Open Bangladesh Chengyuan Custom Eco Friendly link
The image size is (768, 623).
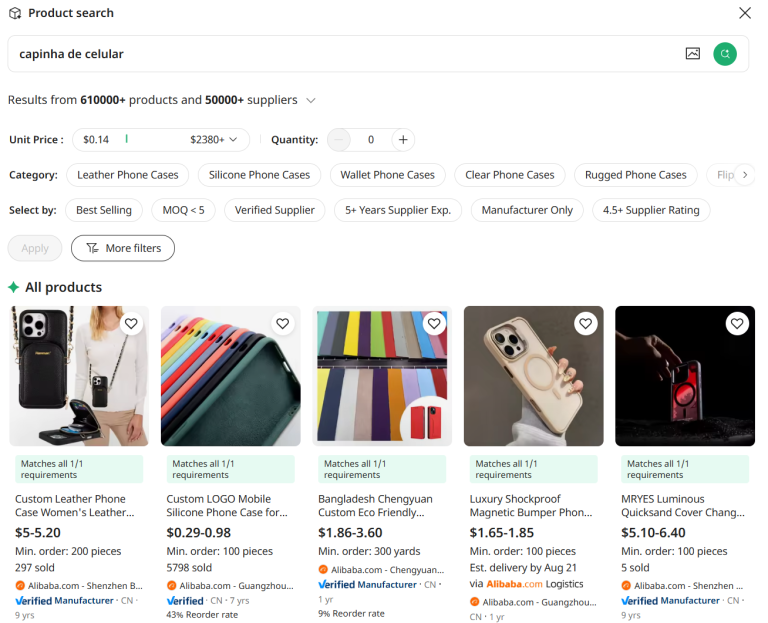[x=375, y=505]
